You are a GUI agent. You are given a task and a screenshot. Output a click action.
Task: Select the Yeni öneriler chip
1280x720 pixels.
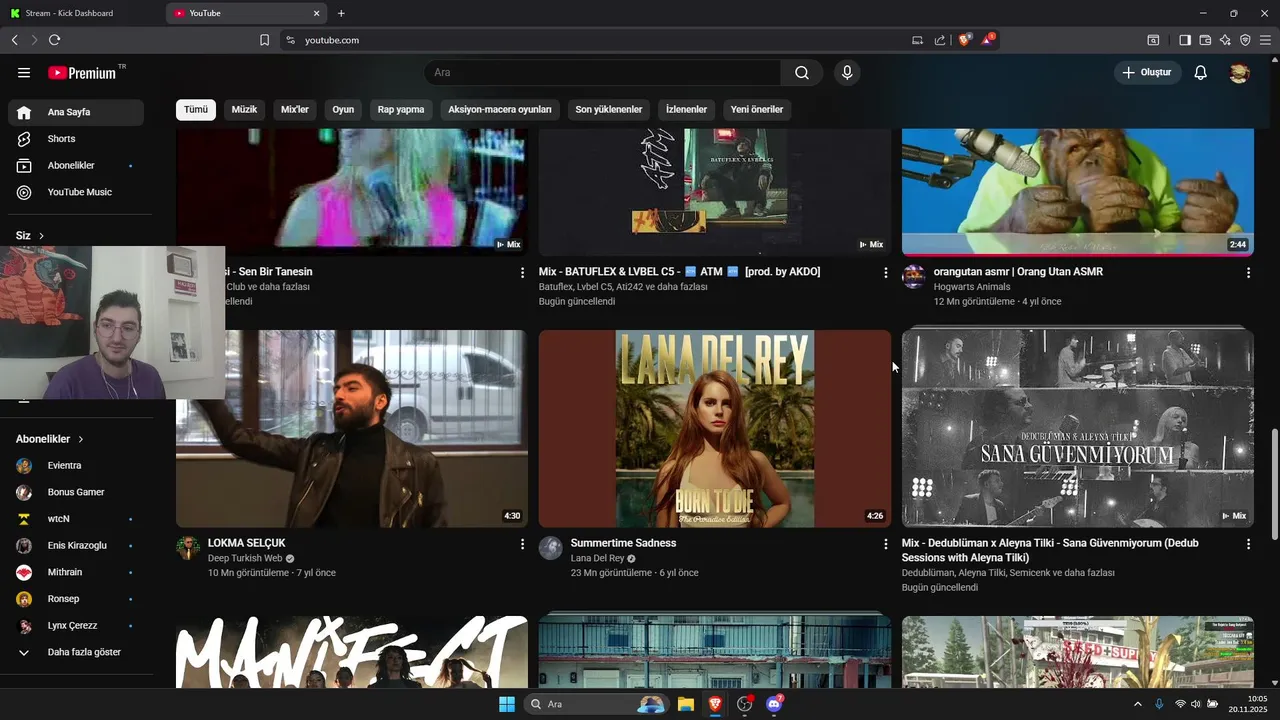757,109
